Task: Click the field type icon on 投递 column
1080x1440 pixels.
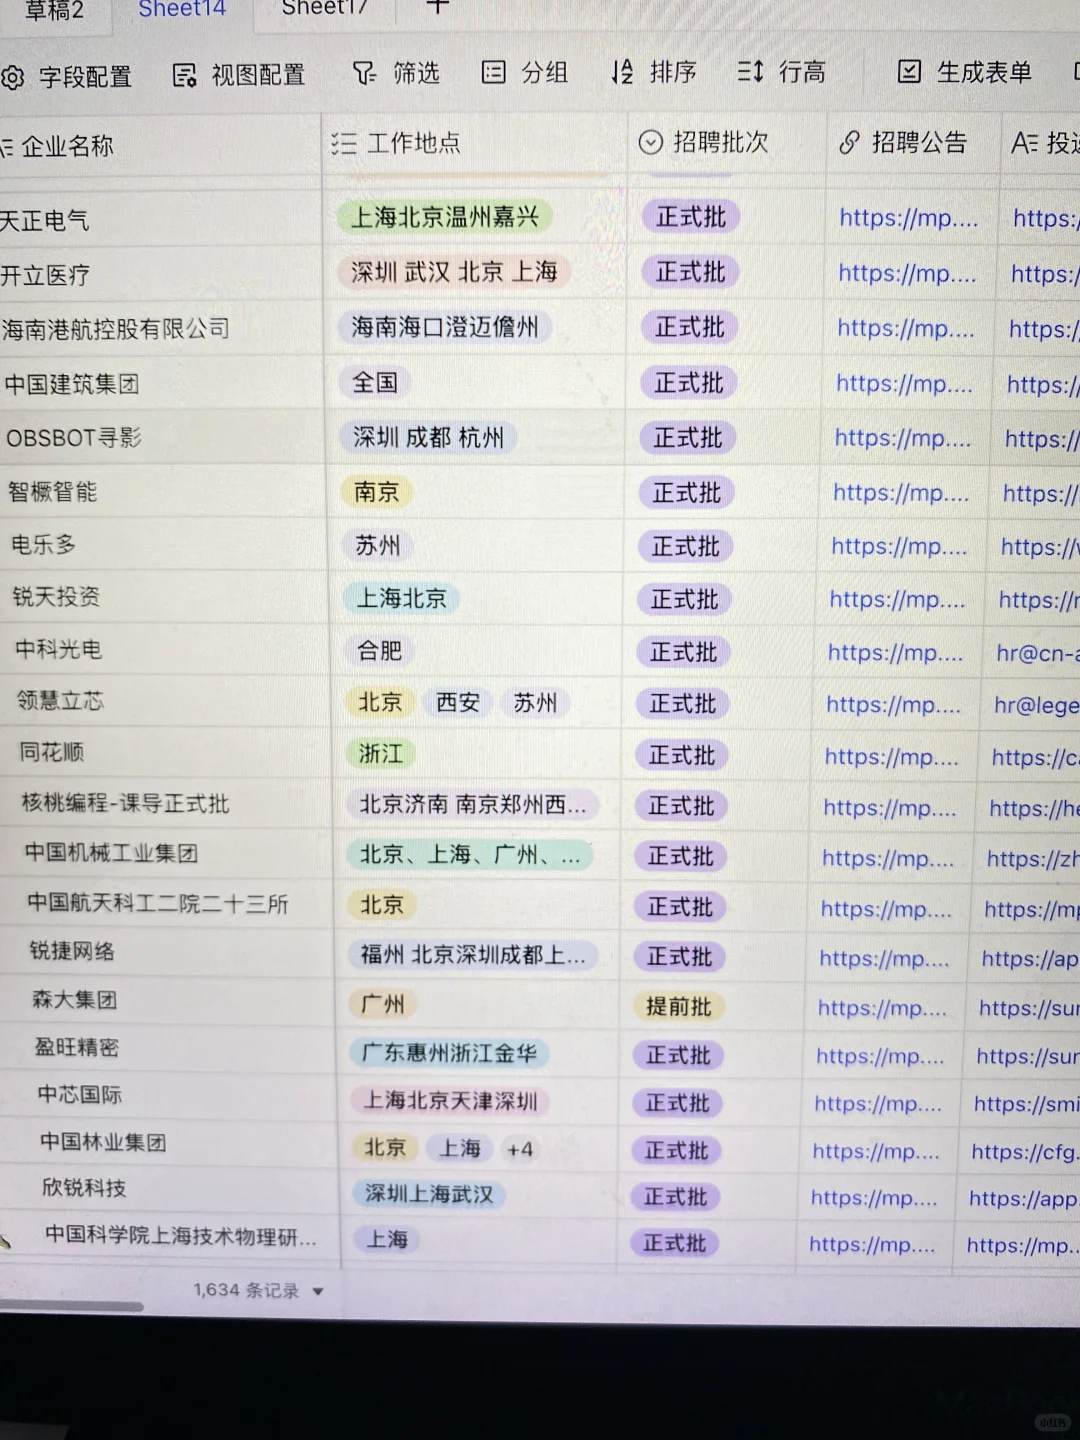Action: (x=1025, y=143)
